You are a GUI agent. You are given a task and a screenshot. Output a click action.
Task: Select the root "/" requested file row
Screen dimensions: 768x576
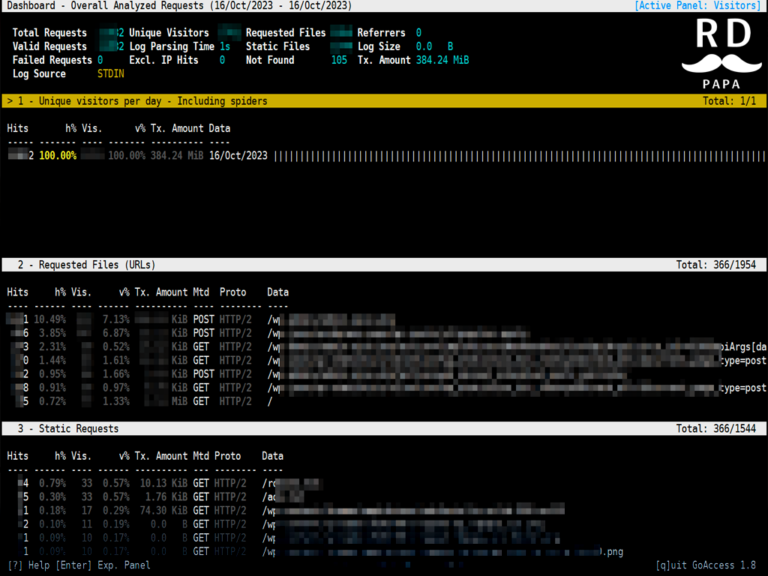coord(270,401)
